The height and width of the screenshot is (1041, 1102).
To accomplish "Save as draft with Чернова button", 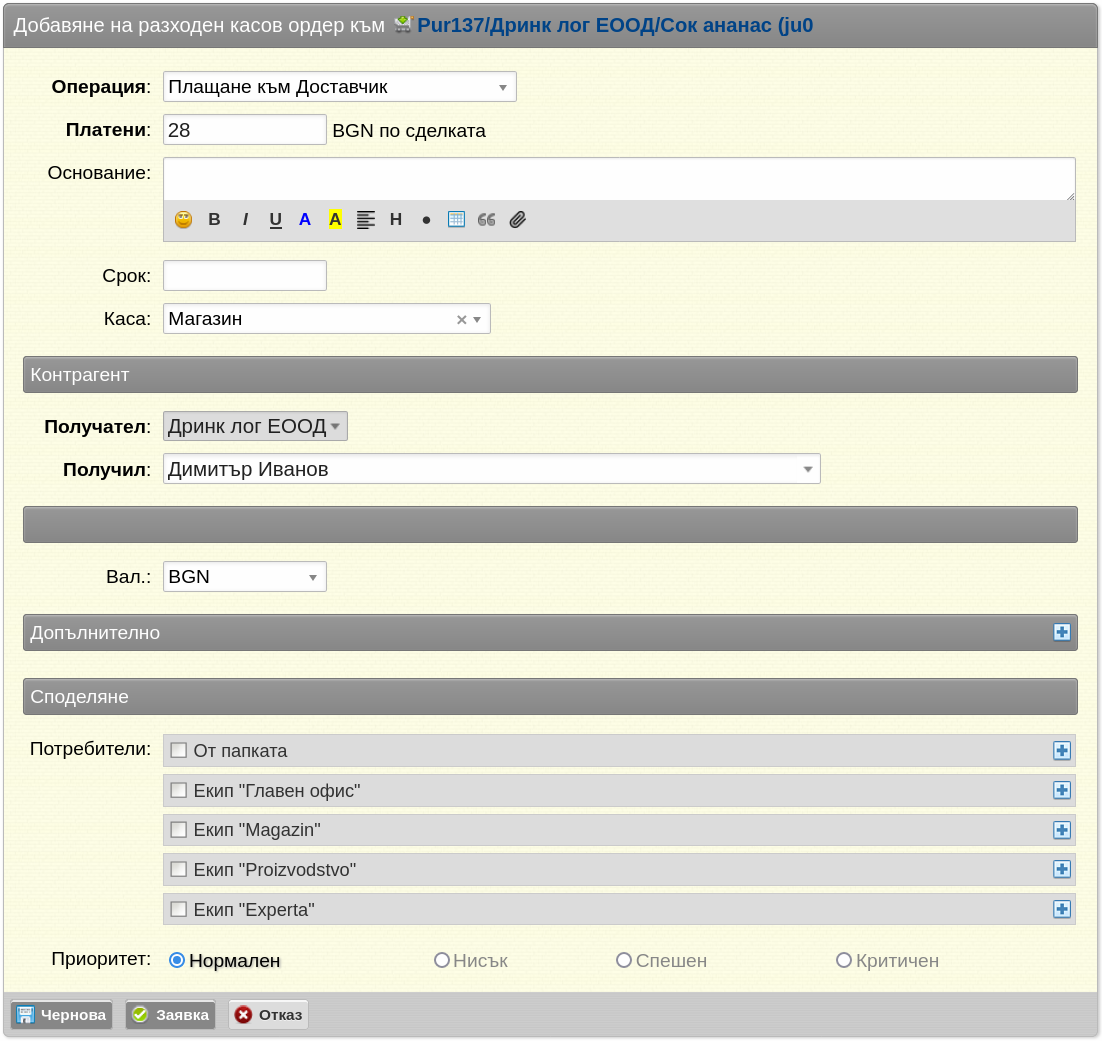I will [62, 1014].
